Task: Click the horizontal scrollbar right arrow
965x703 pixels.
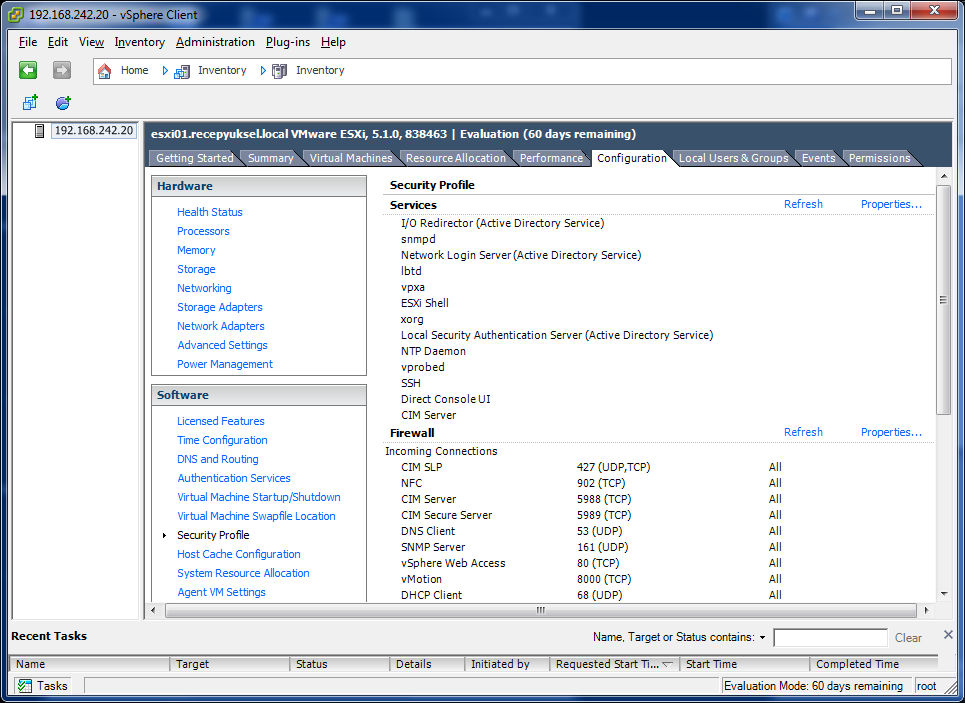Action: pyautogui.click(x=926, y=611)
